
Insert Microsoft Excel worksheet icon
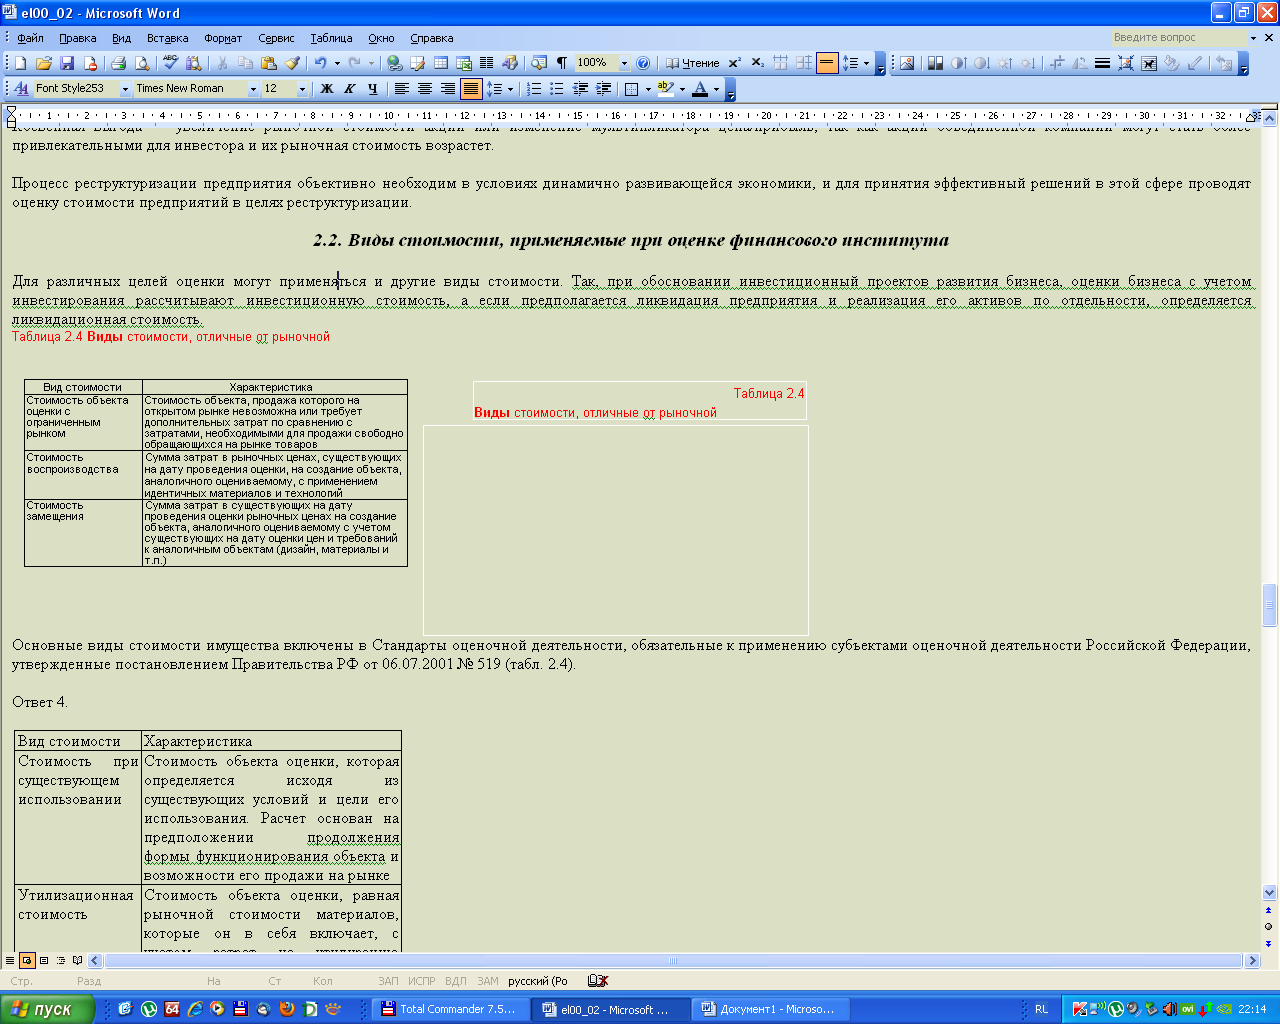click(x=464, y=63)
